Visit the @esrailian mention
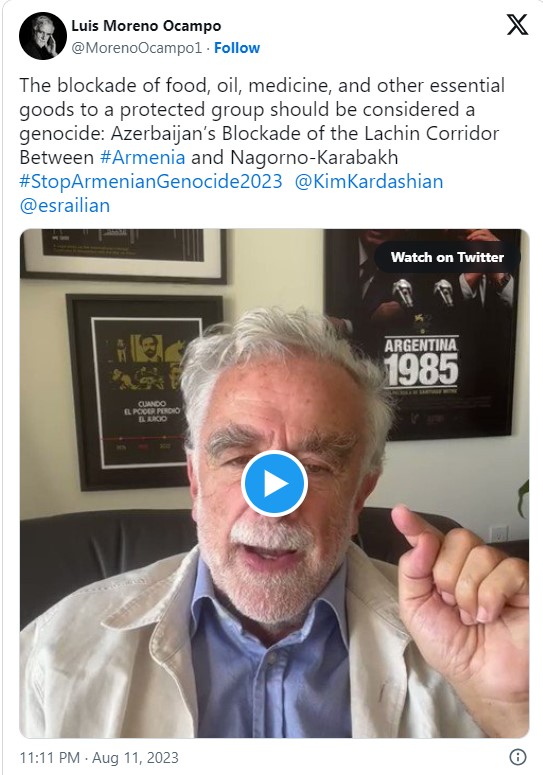 65,205
